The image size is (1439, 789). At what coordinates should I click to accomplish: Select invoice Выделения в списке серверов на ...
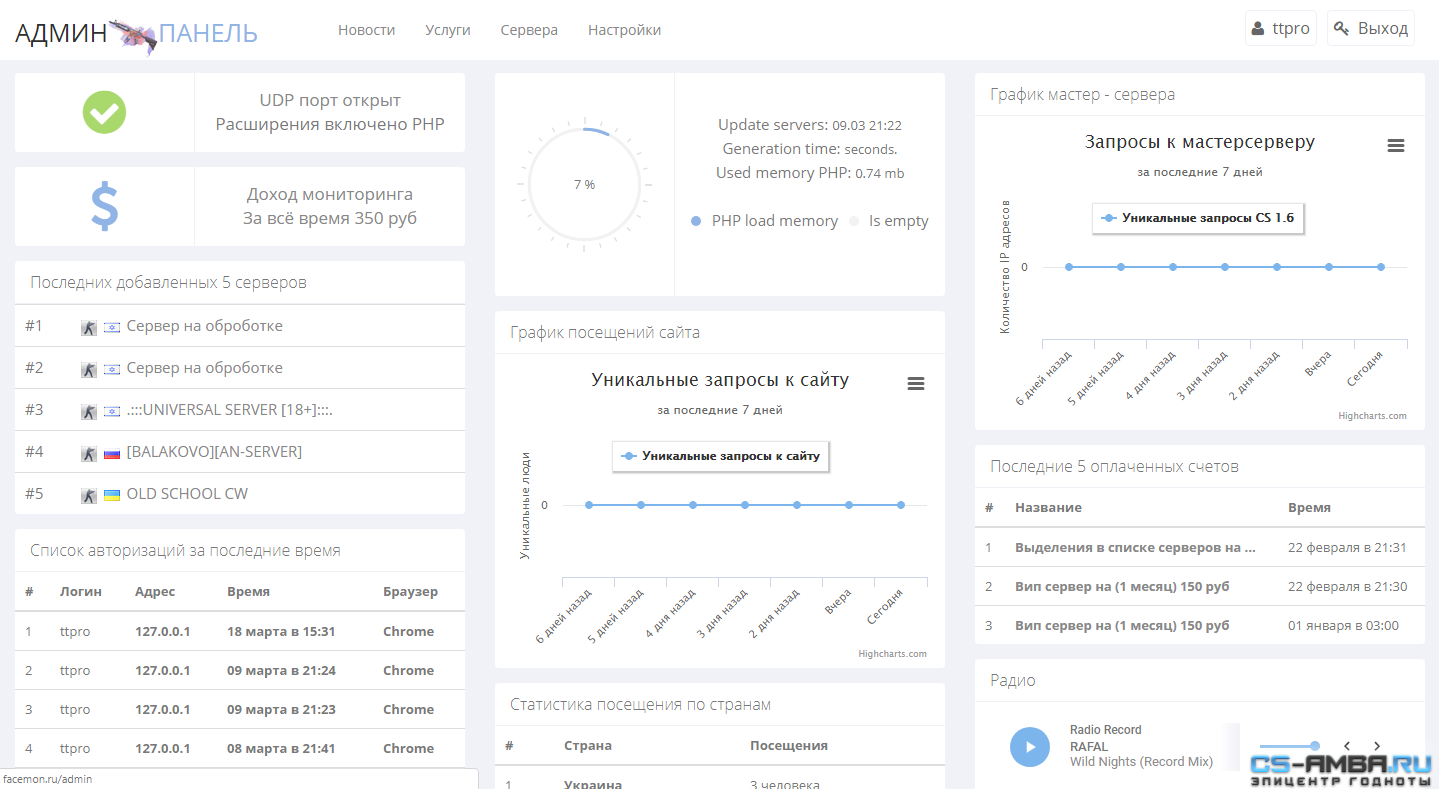click(1135, 547)
